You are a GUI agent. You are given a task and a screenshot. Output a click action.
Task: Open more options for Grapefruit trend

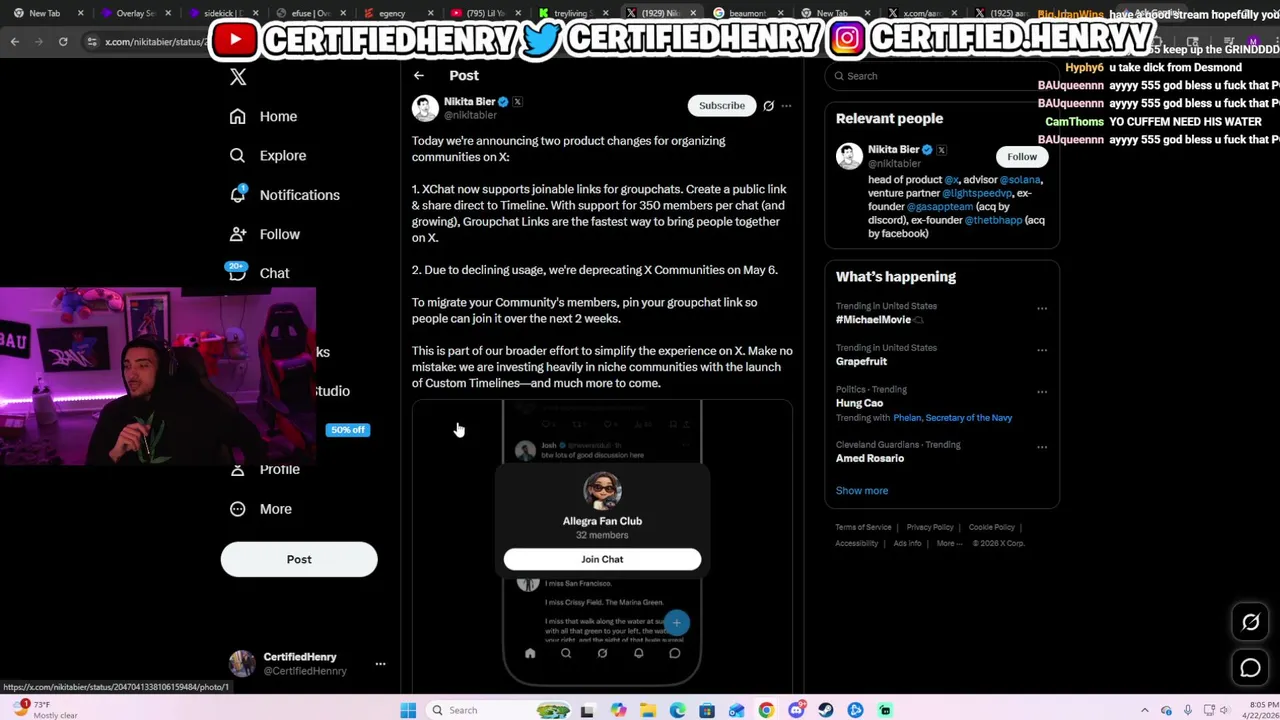pyautogui.click(x=1042, y=351)
